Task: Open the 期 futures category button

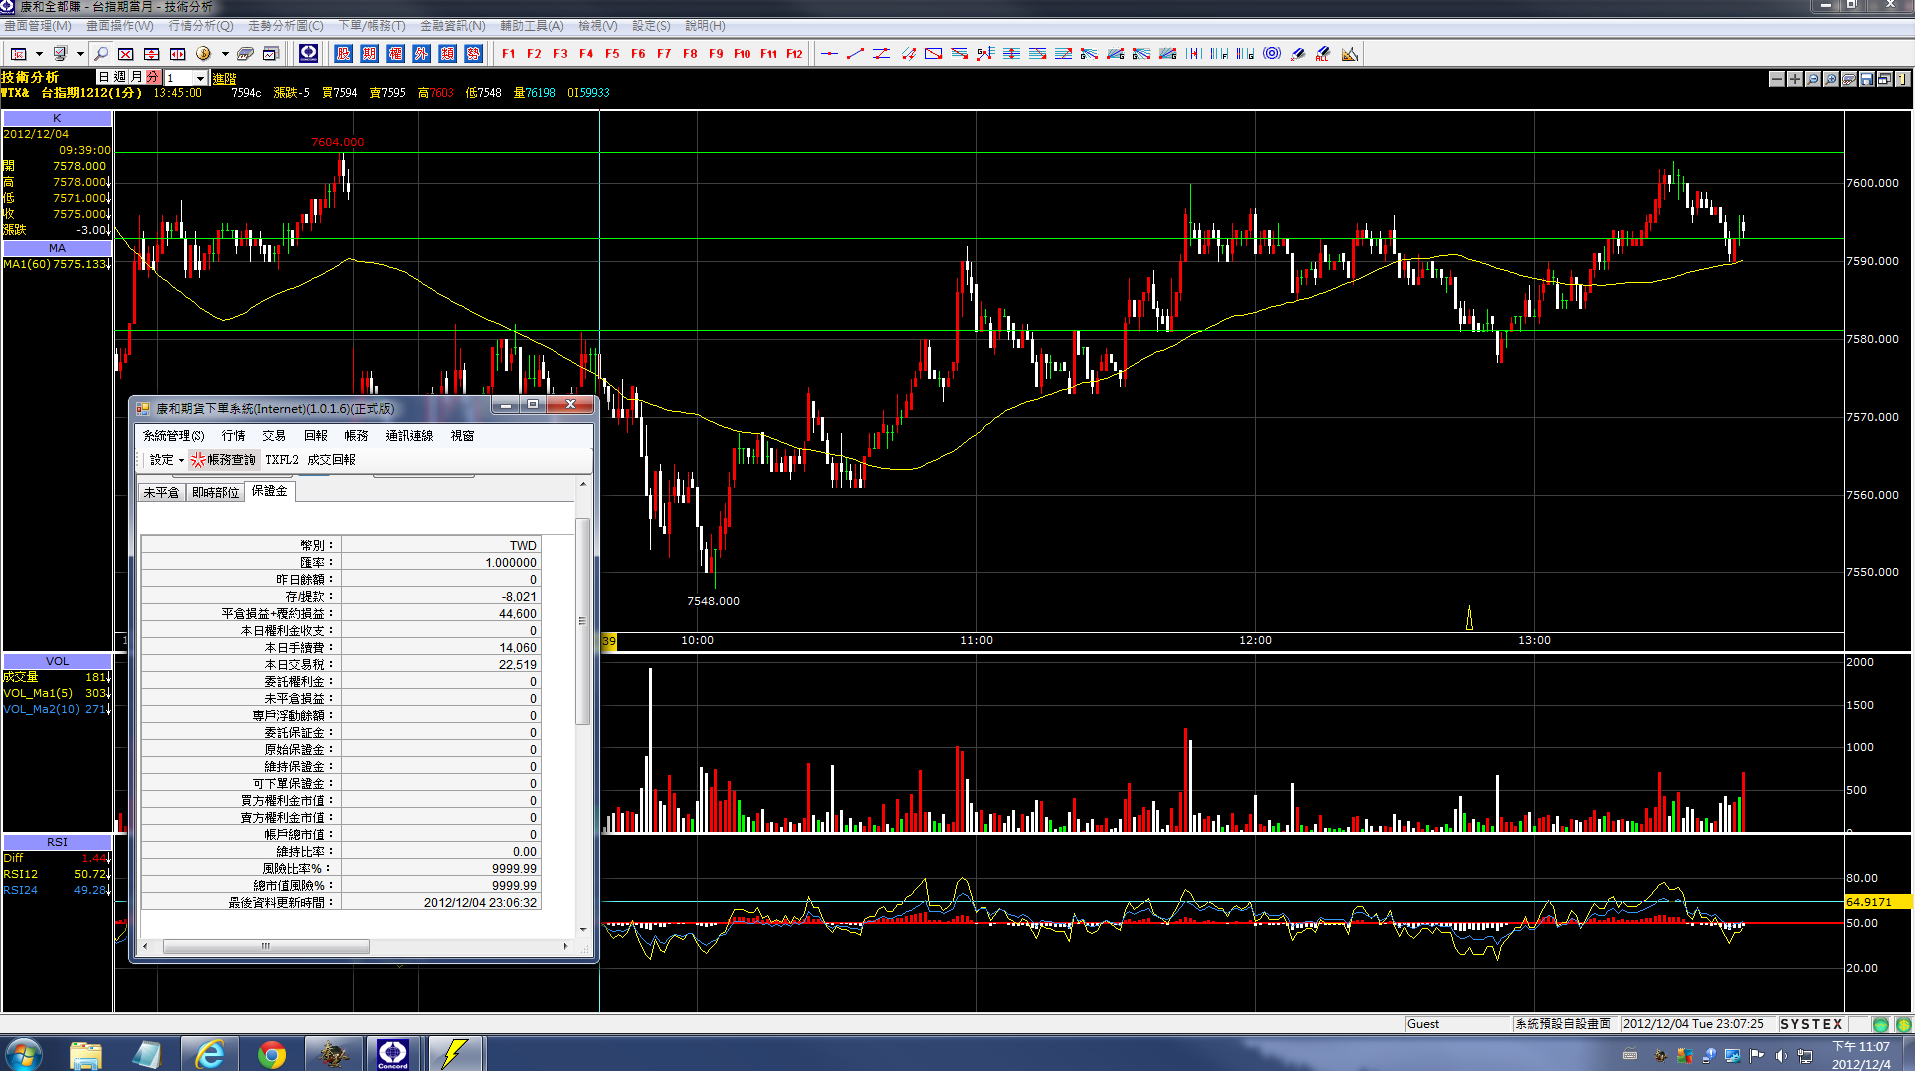Action: tap(370, 54)
